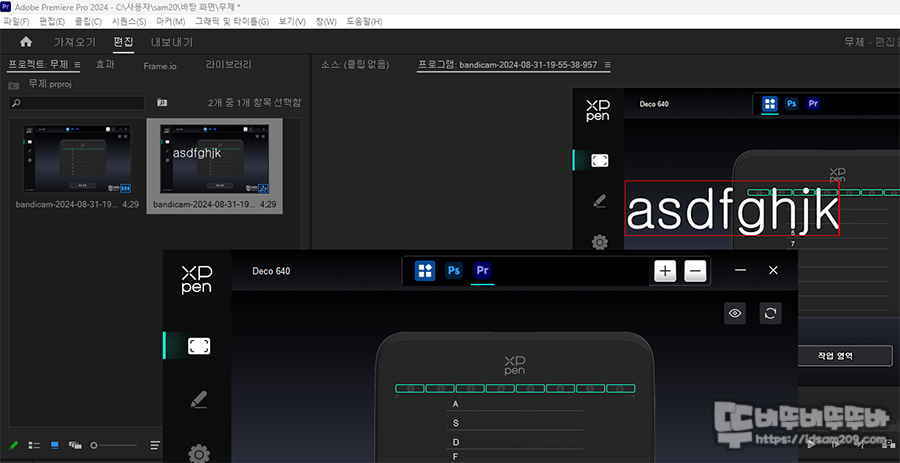Viewport: 900px width, 463px height.
Task: Add an application with the XP-Pen plus button
Action: click(665, 271)
